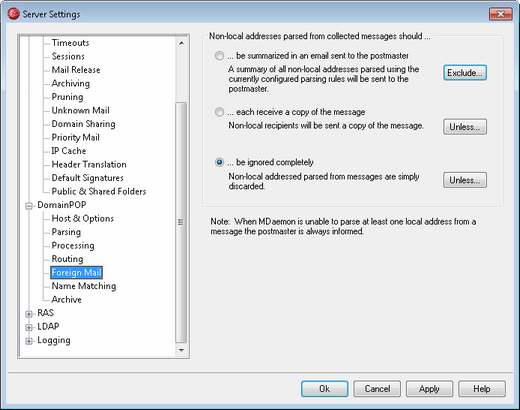The width and height of the screenshot is (520, 410).
Task: Open Public & Shared Folders settings
Action: click(99, 191)
